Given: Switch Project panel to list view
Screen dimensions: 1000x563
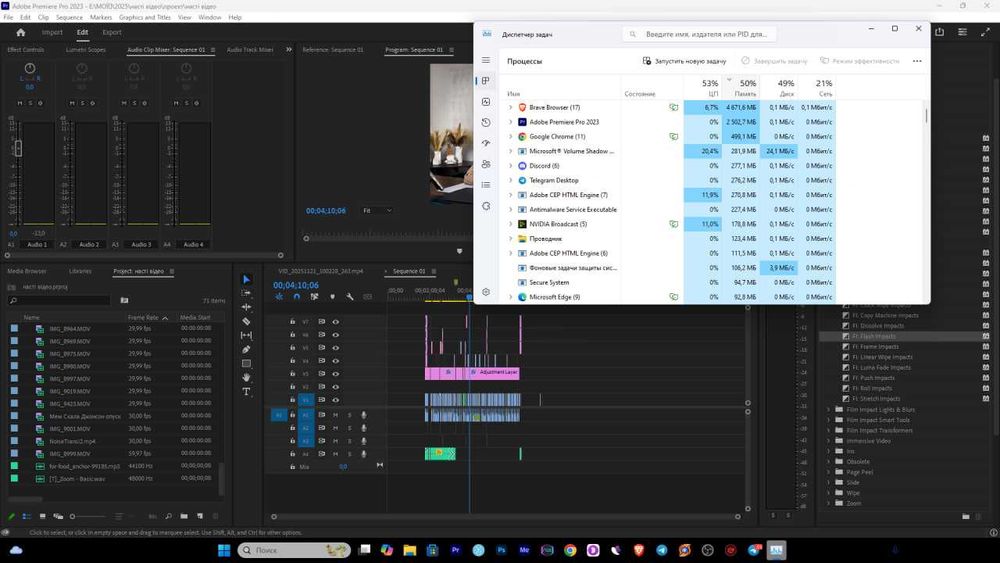Looking at the screenshot, I should click(x=27, y=516).
